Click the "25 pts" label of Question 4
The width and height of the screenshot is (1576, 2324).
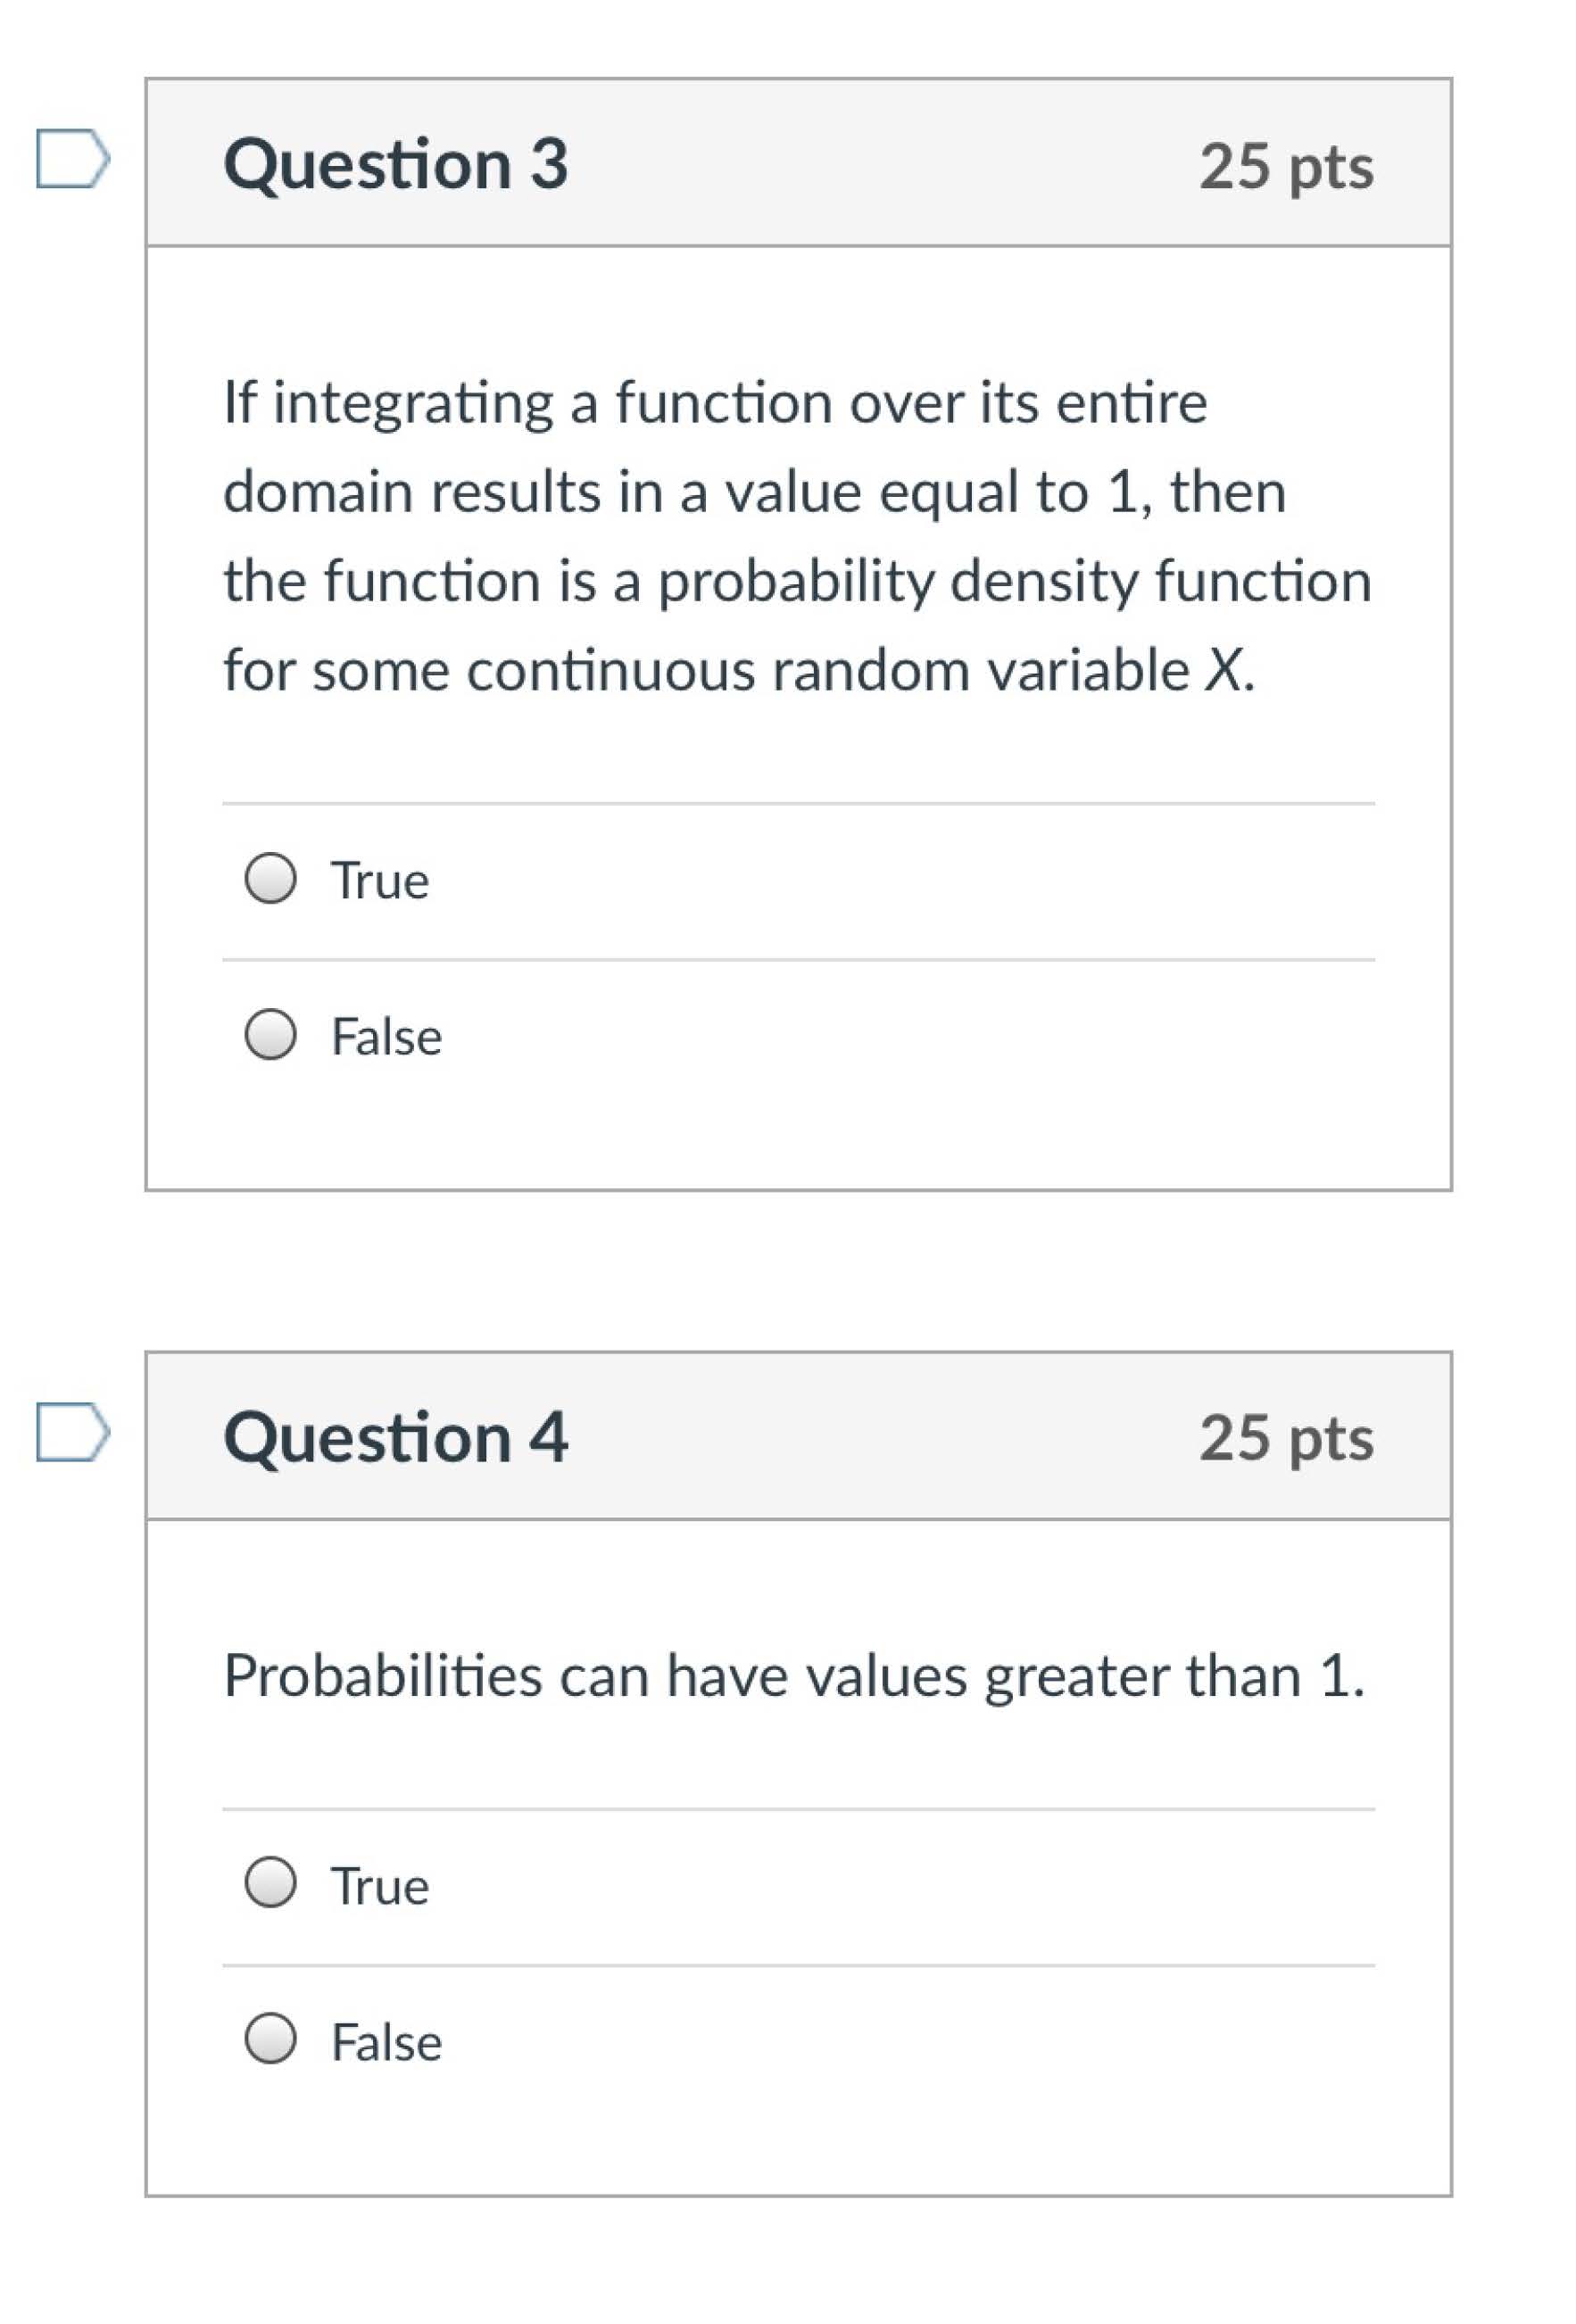click(x=1286, y=1439)
